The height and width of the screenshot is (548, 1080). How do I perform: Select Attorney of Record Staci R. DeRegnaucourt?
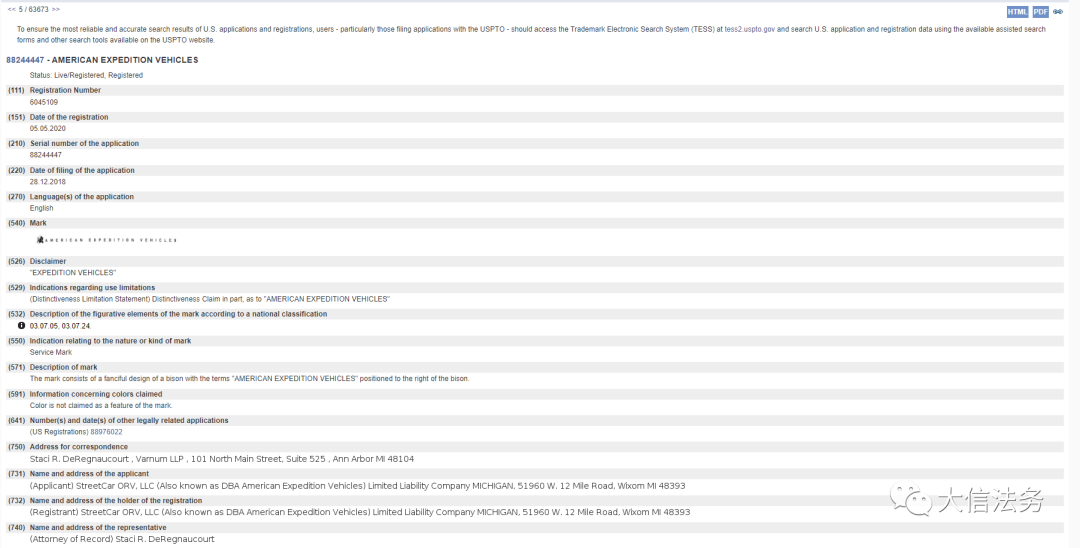[x=122, y=539]
